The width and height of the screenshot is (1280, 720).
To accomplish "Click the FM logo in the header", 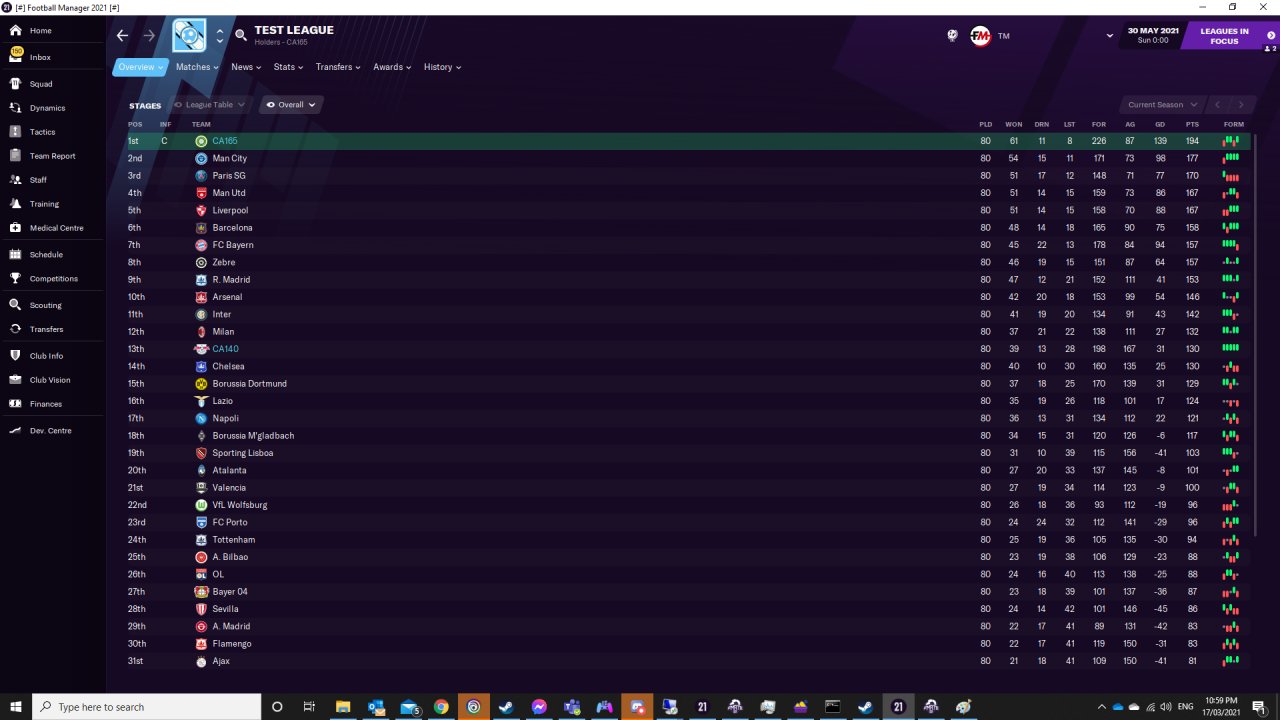I will (x=980, y=35).
